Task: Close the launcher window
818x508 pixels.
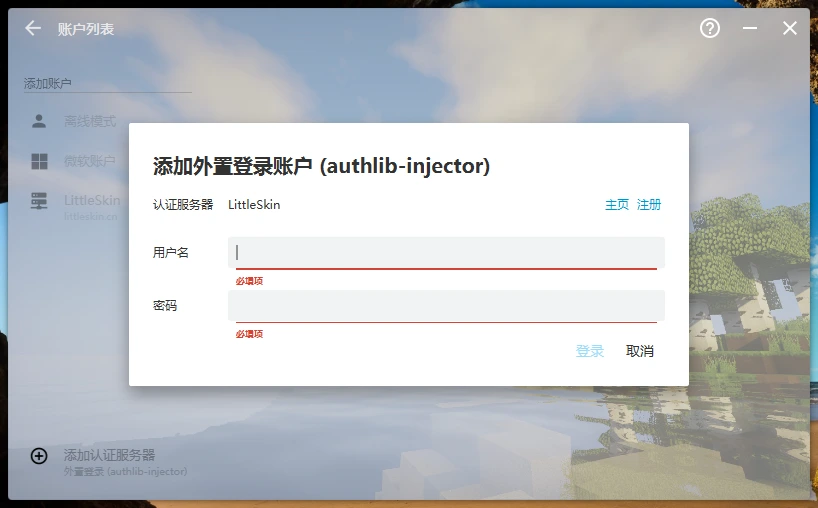Action: click(789, 29)
